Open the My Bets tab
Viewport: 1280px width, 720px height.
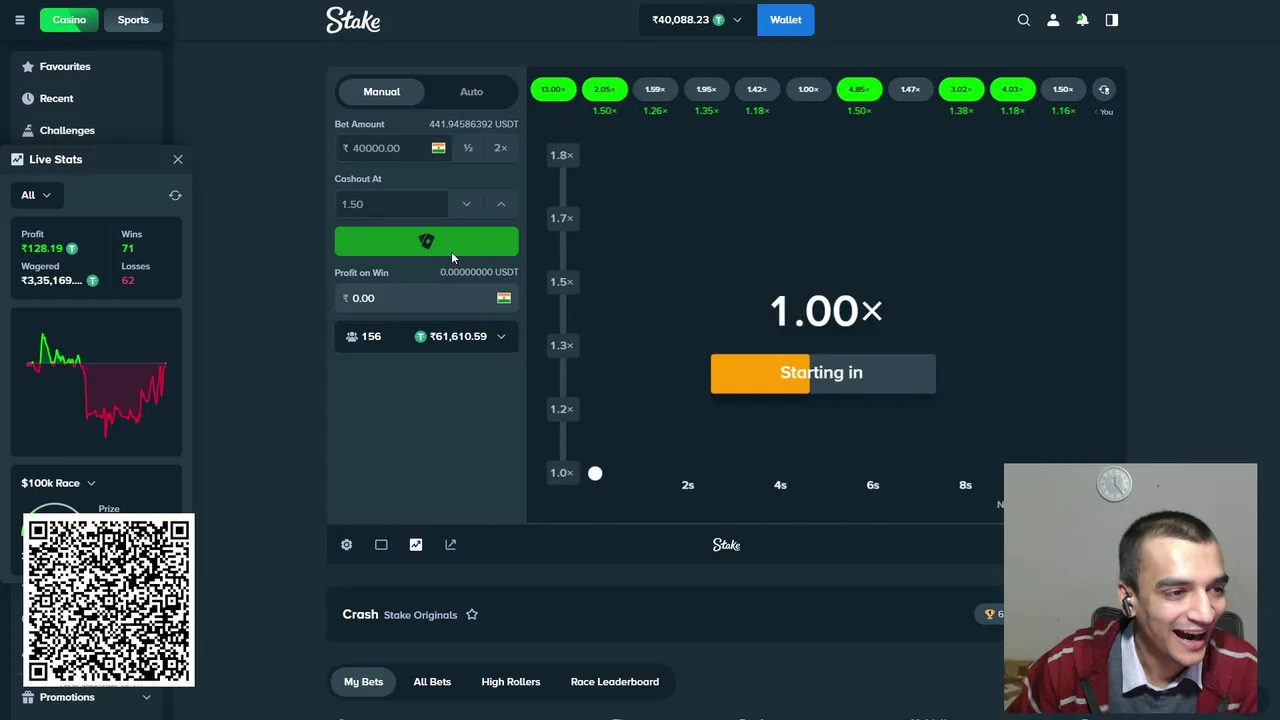pos(363,682)
